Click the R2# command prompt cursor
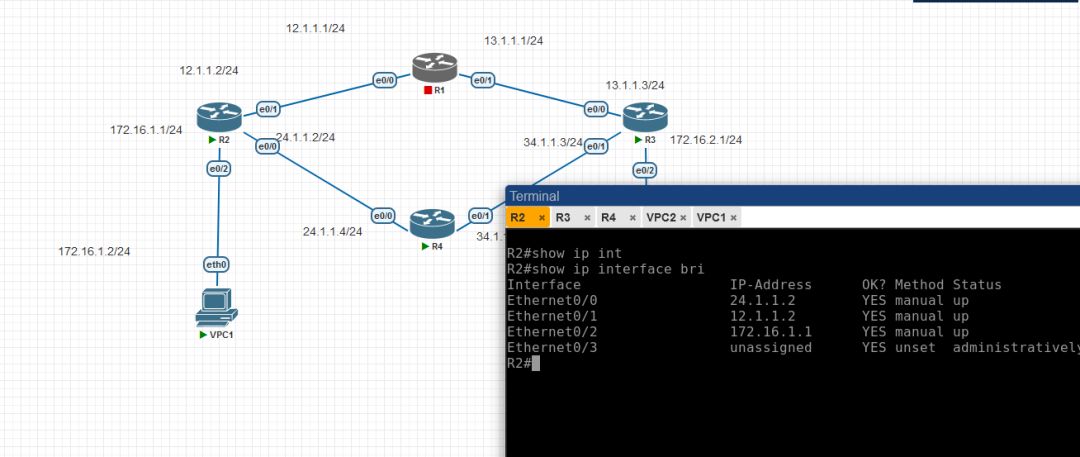Viewport: 1080px width, 457px height. click(536, 363)
